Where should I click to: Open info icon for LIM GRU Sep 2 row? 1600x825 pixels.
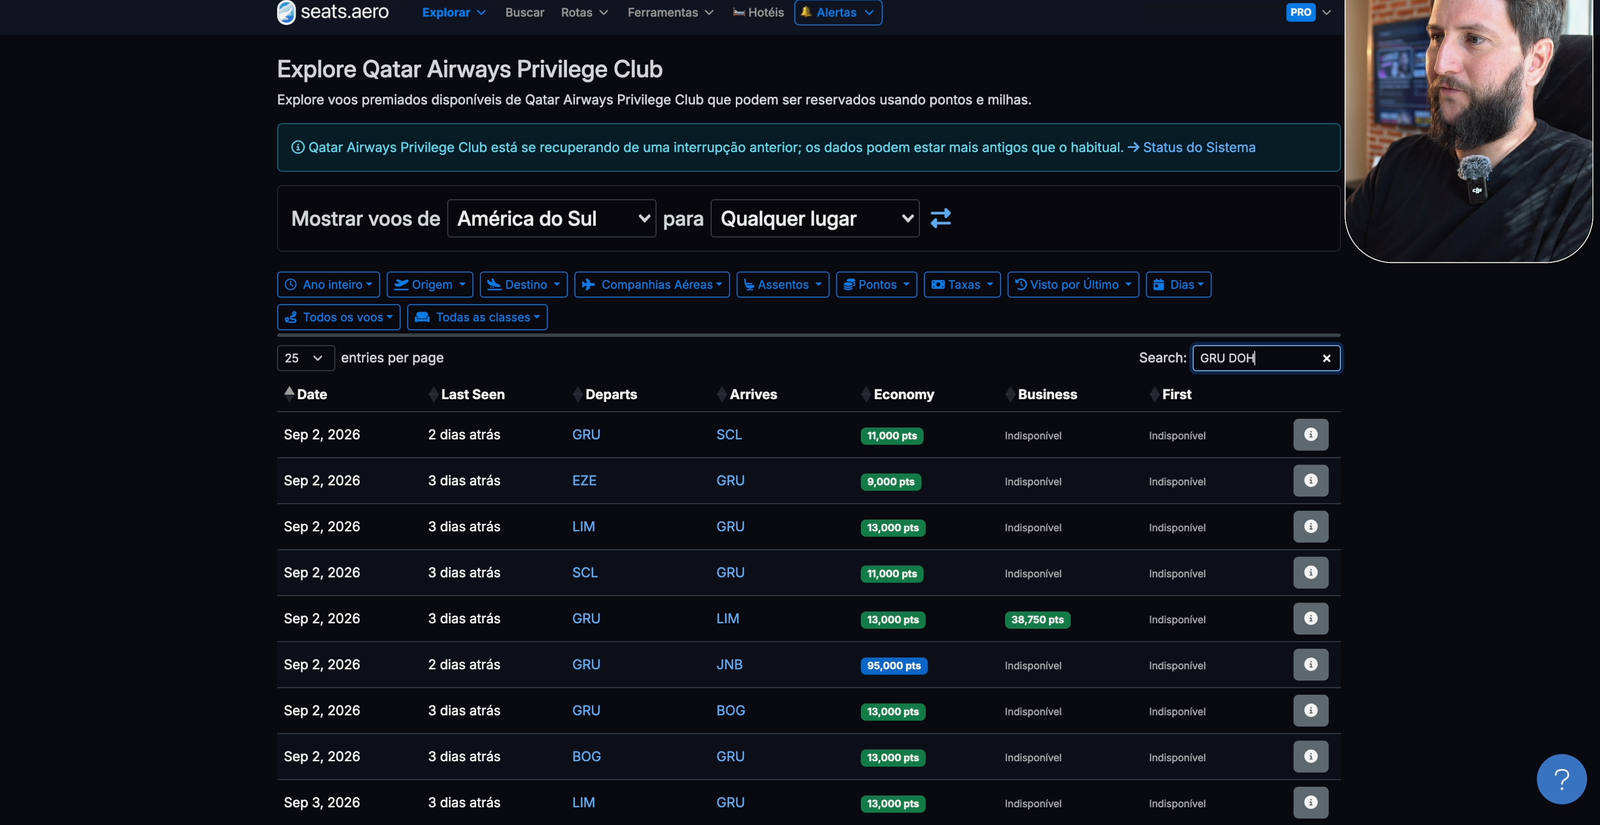coord(1310,527)
